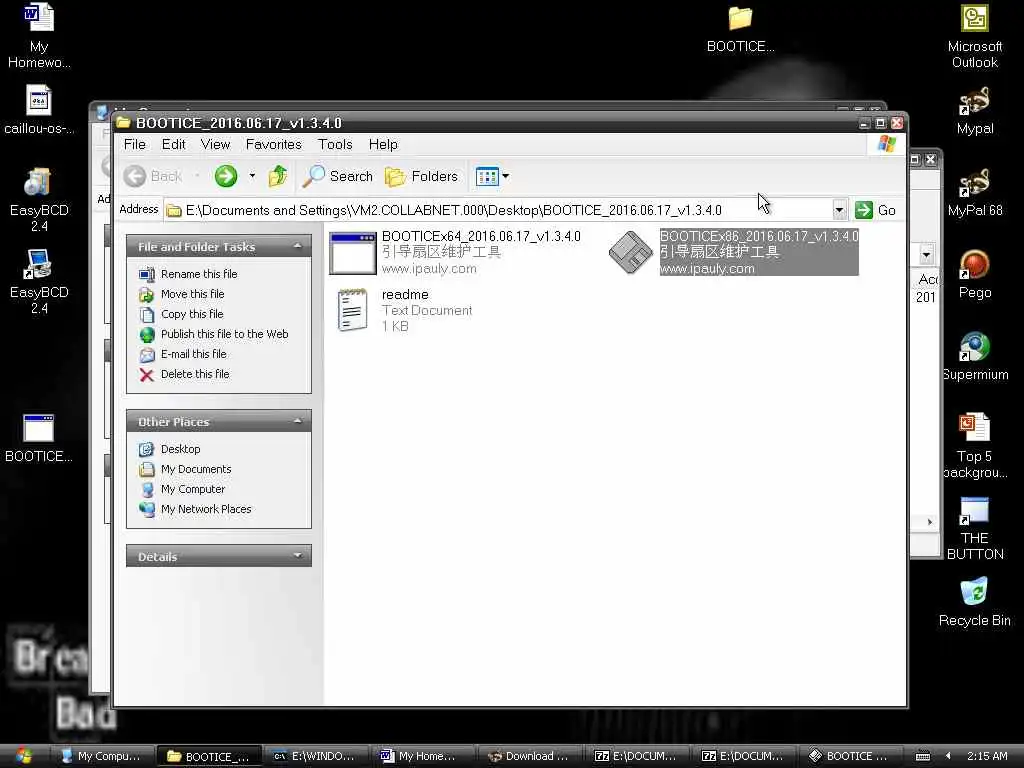Click the green Forward arrow button
1024x768 pixels.
[226, 176]
